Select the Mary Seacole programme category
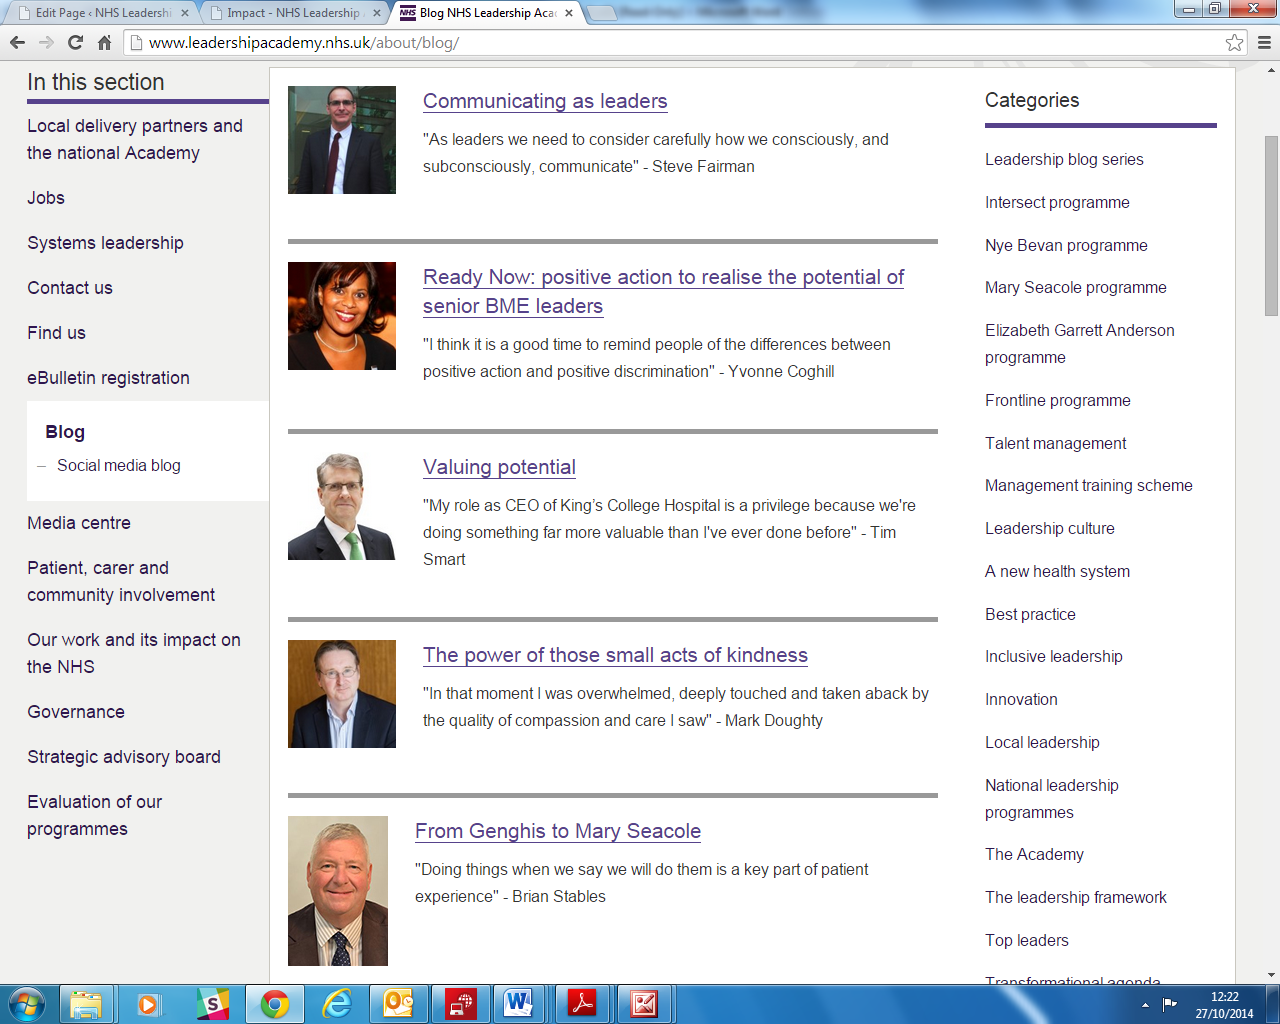 pos(1076,288)
